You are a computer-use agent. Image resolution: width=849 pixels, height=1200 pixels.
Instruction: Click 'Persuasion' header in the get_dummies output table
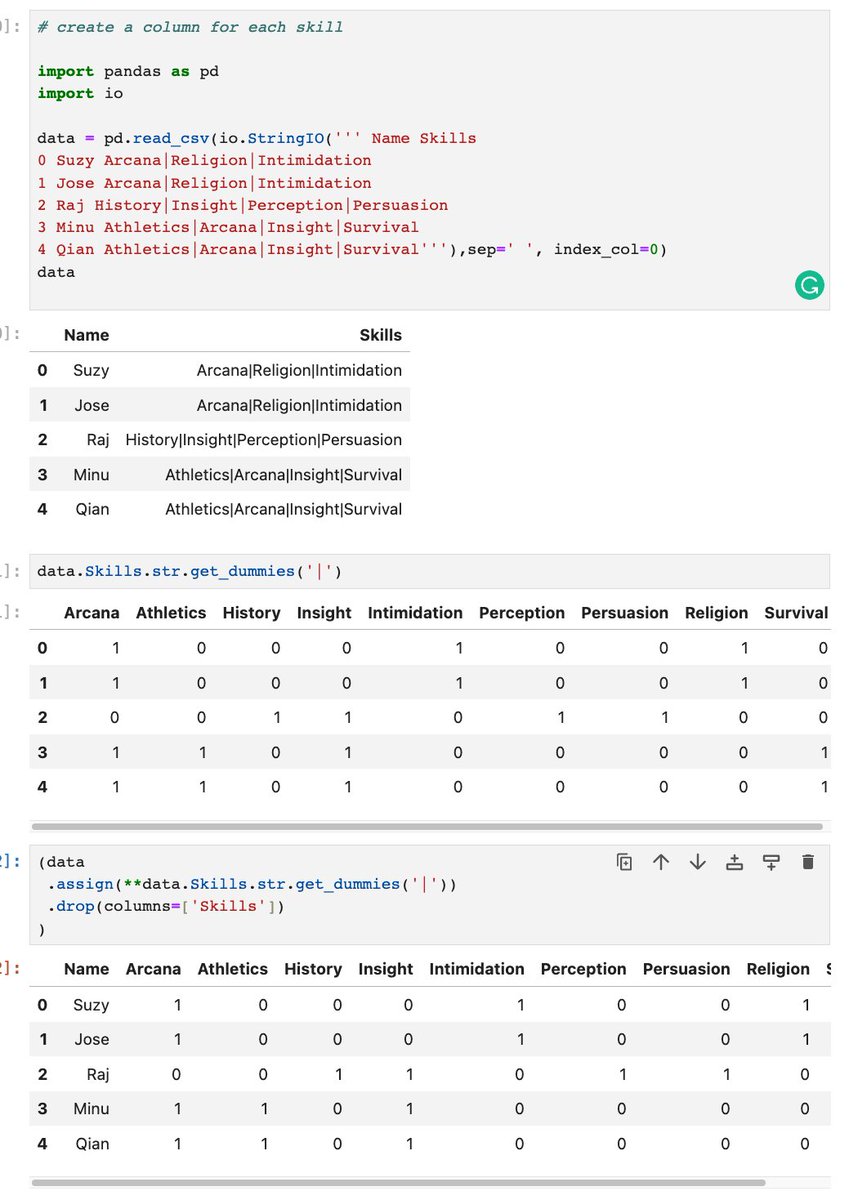(x=625, y=613)
